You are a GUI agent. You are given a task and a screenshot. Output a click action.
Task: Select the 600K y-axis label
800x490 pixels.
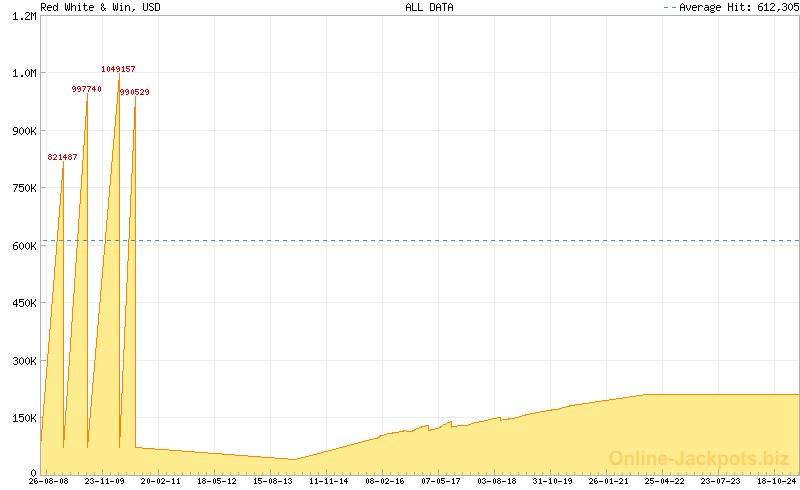coord(23,246)
